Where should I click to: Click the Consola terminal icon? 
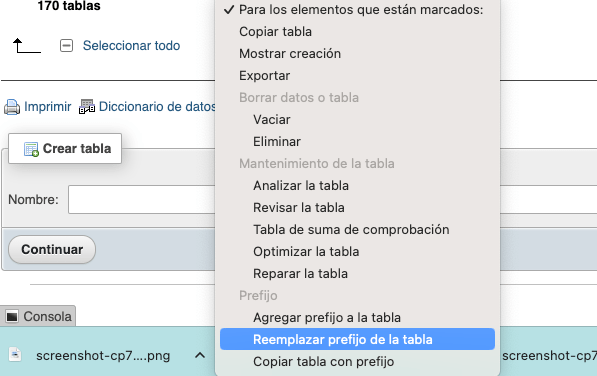12,316
